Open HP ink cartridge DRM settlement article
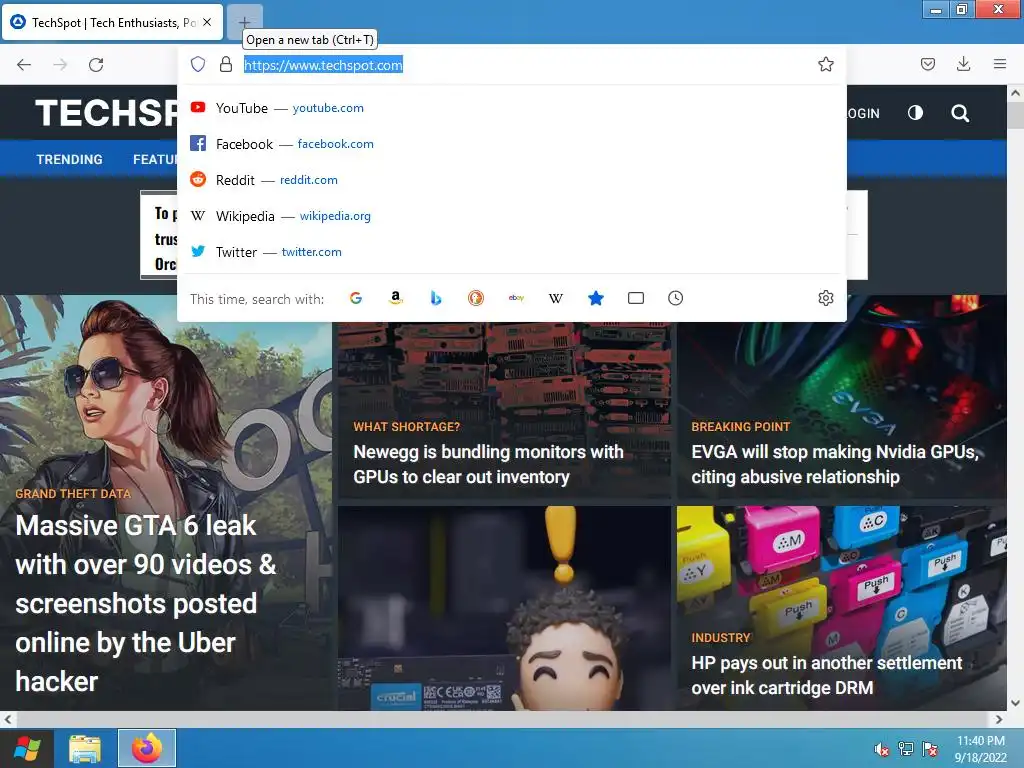Image resolution: width=1024 pixels, height=768 pixels. (826, 675)
